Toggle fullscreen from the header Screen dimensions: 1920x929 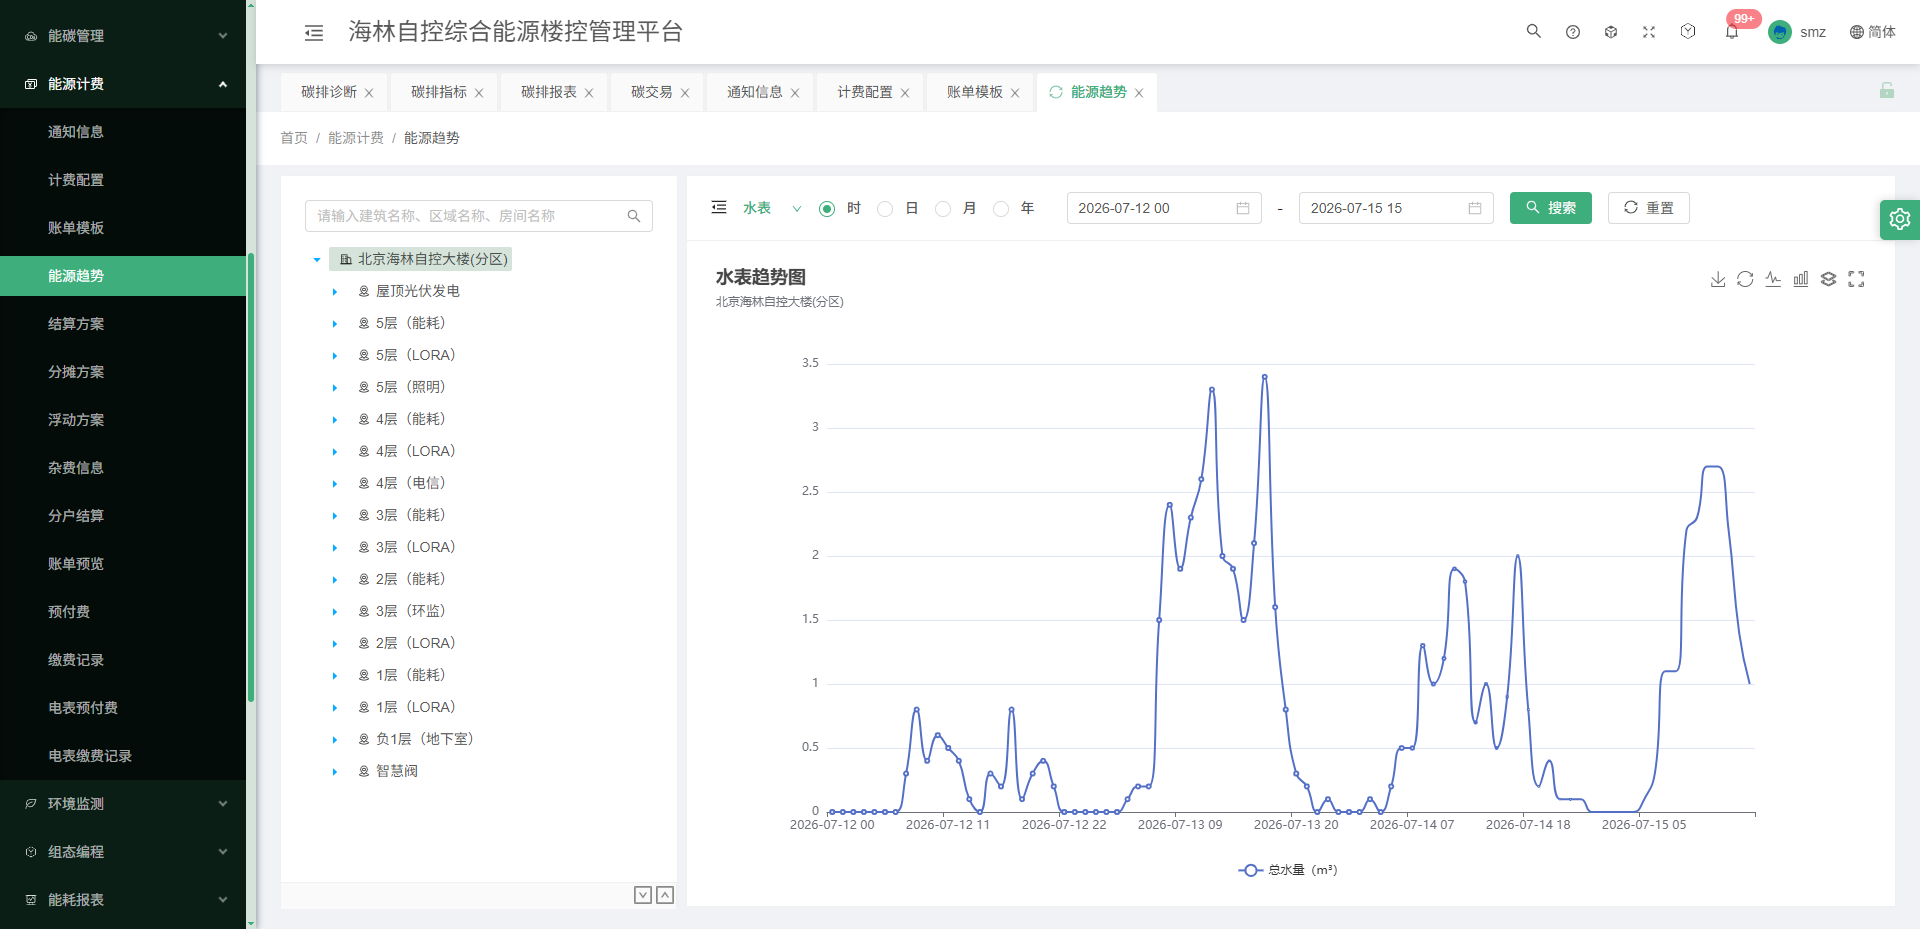(1649, 32)
